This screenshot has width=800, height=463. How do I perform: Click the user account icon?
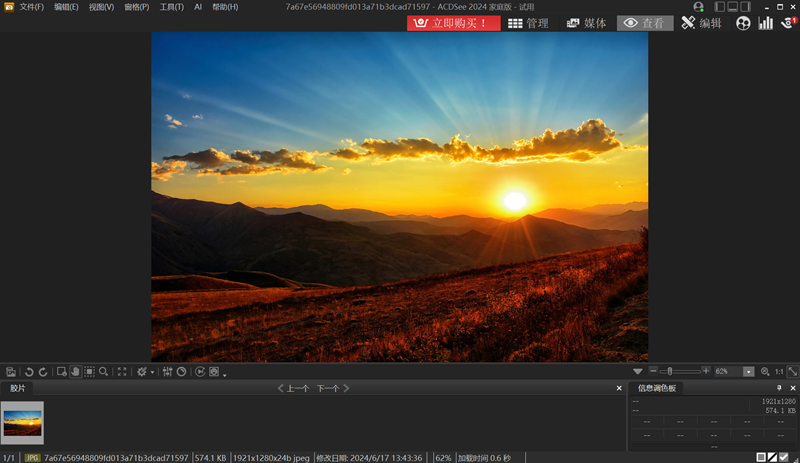698,7
